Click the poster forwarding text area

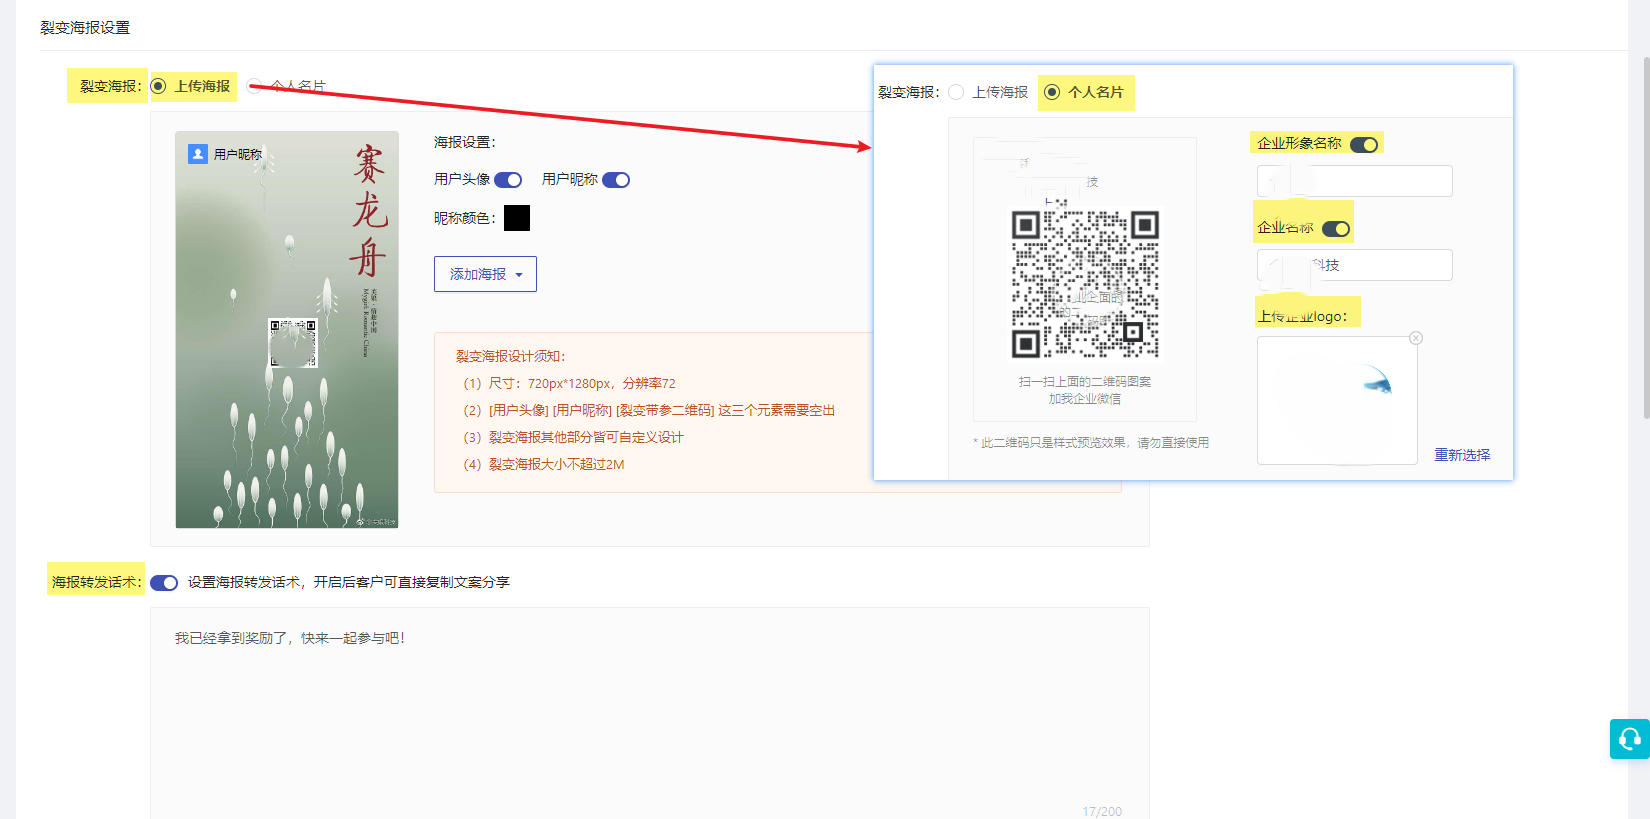pyautogui.click(x=649, y=713)
